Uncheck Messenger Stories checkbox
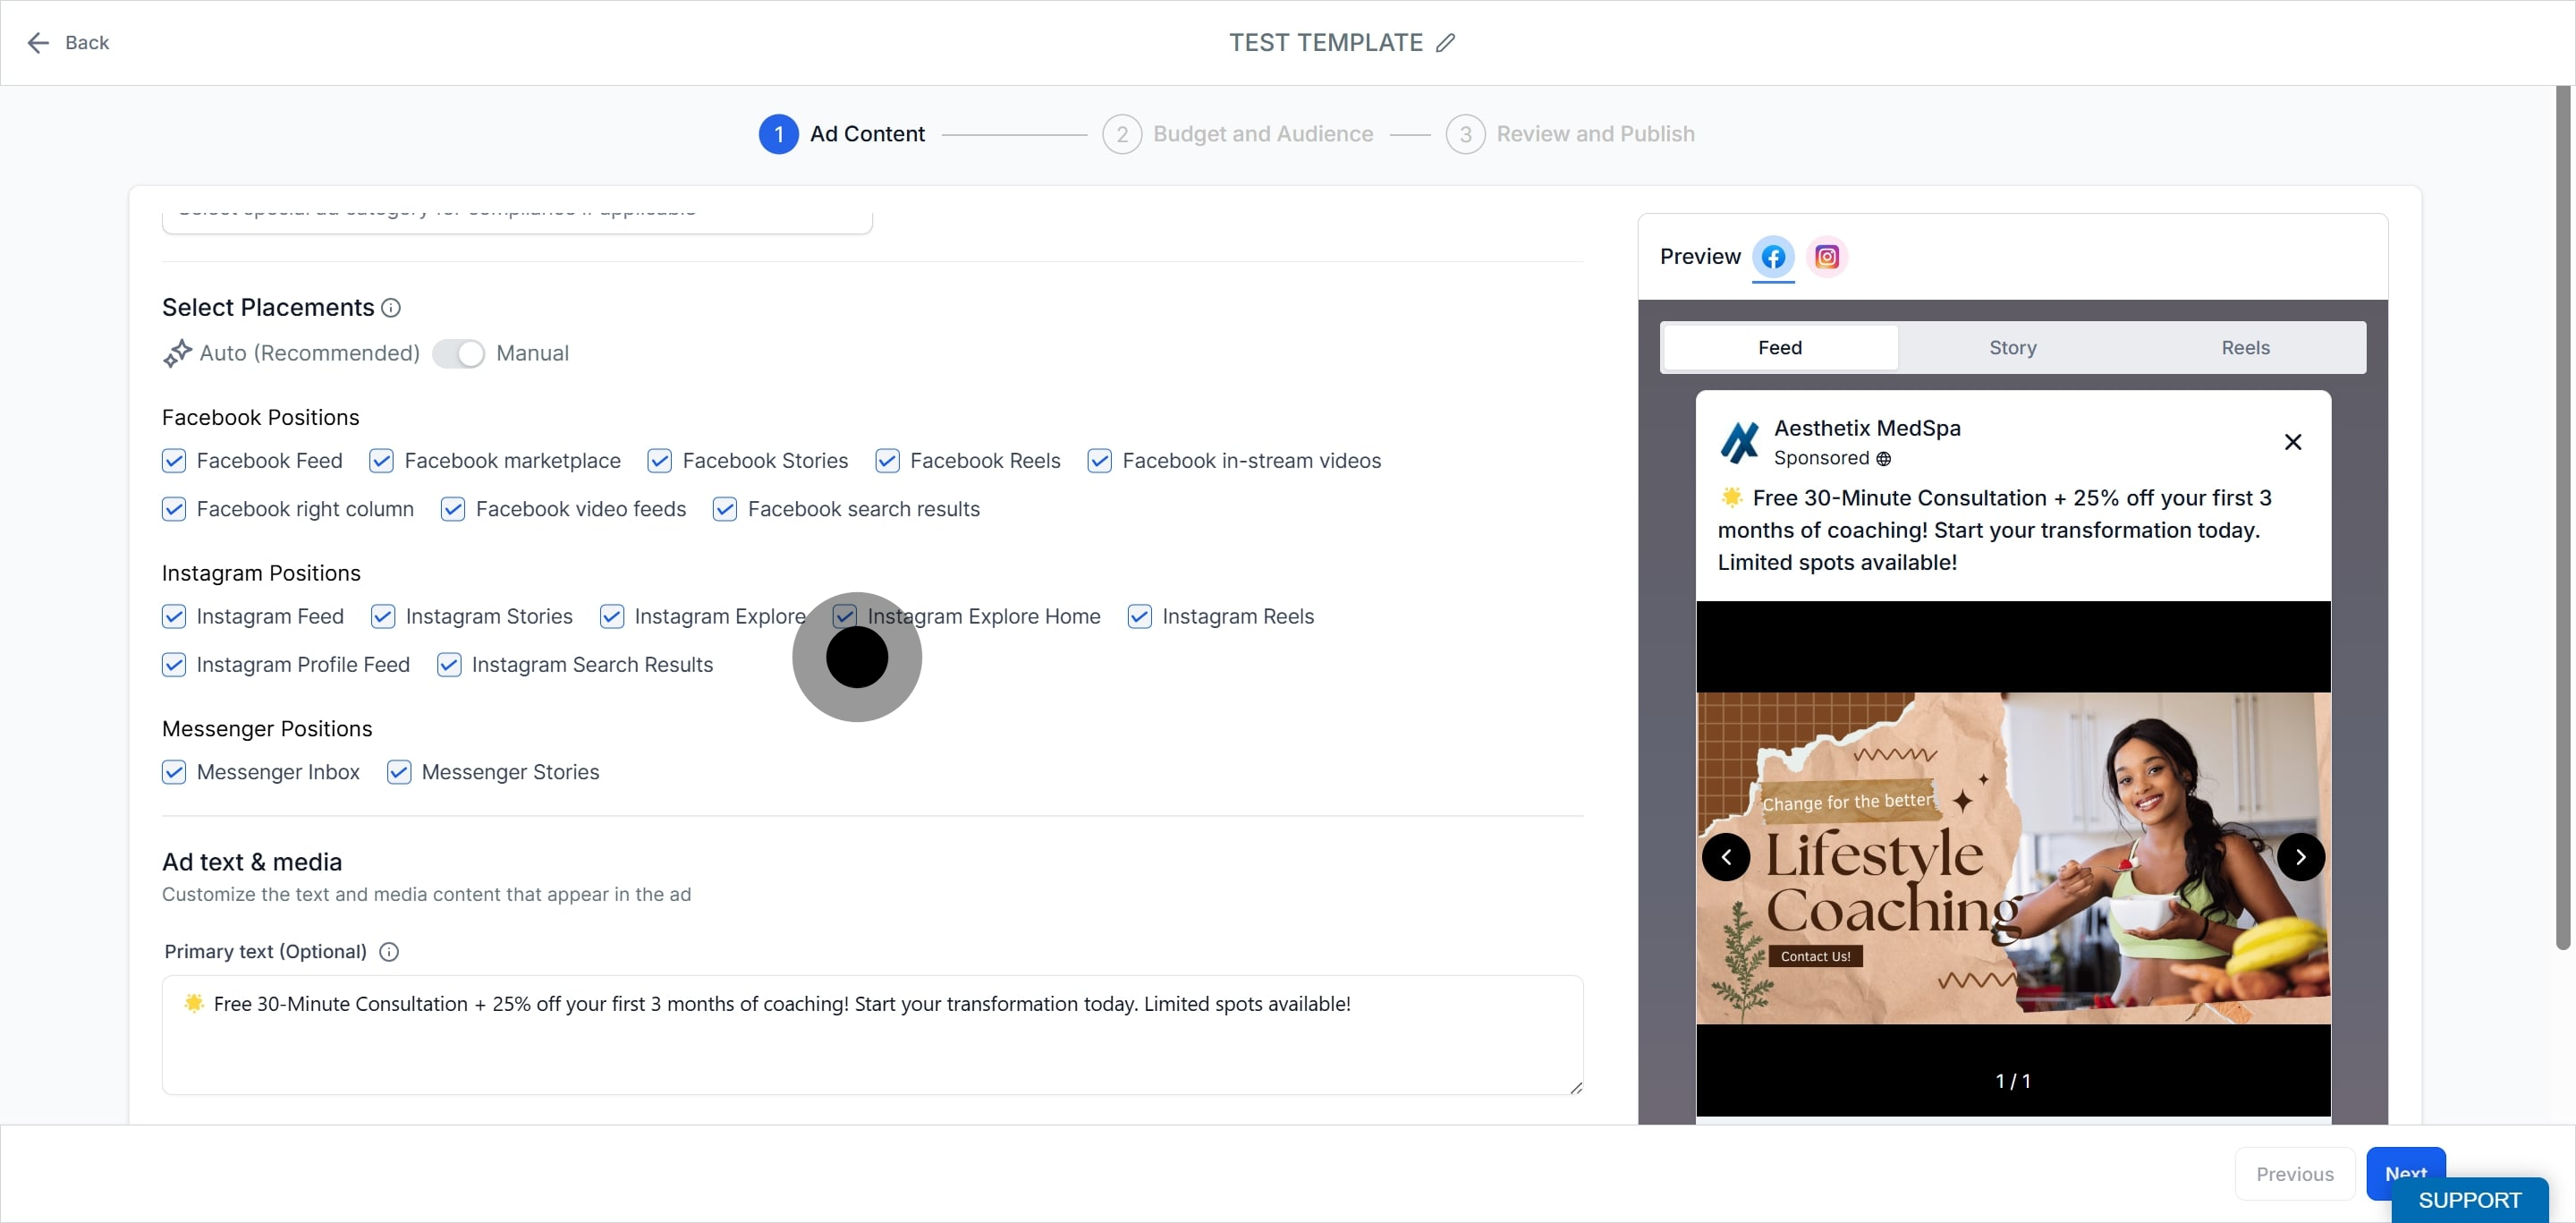Viewport: 2576px width, 1223px height. point(399,772)
